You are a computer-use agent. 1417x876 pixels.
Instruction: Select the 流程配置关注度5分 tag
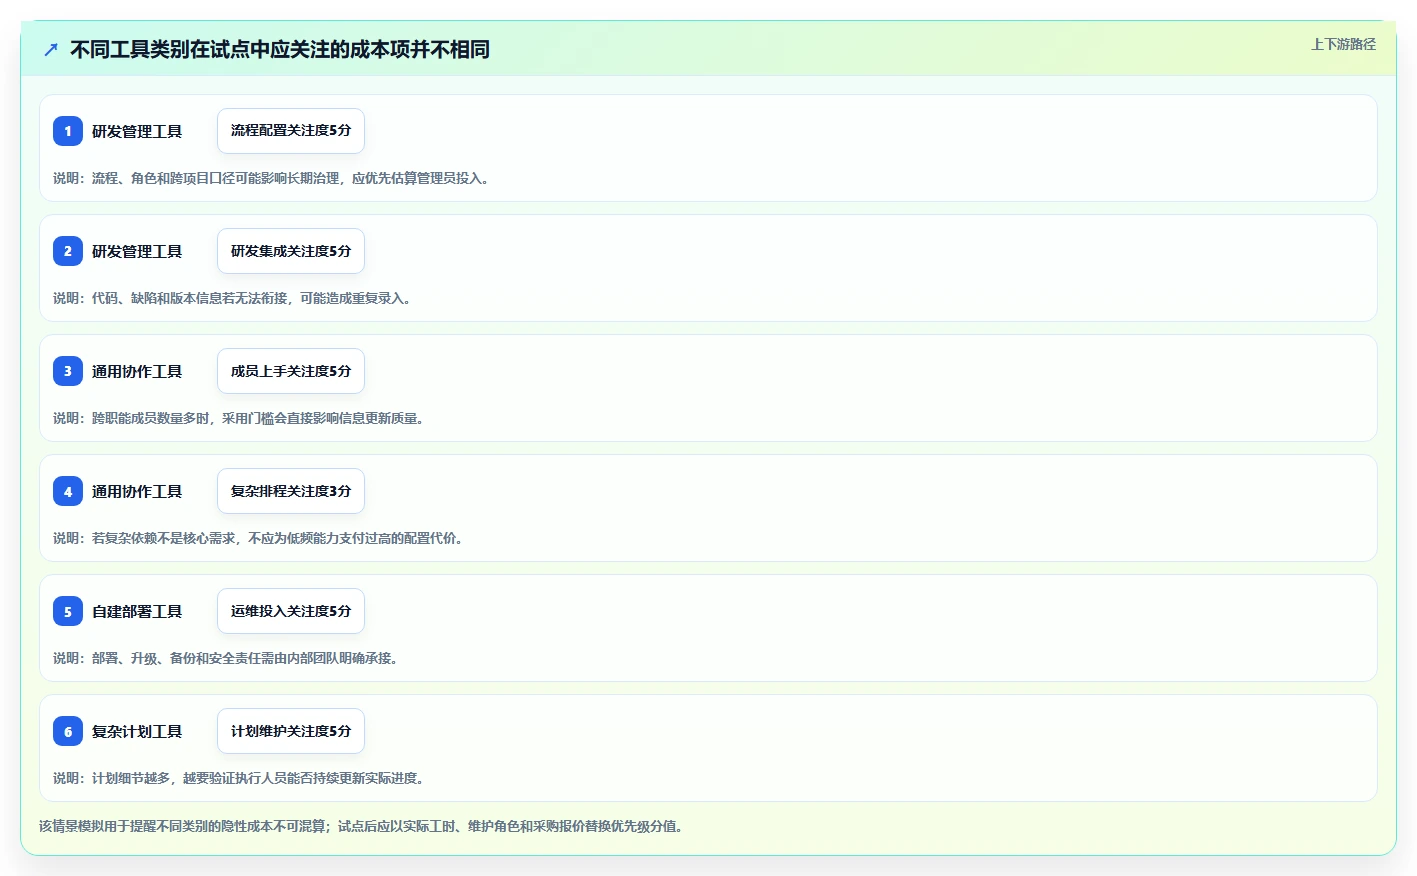pos(291,131)
